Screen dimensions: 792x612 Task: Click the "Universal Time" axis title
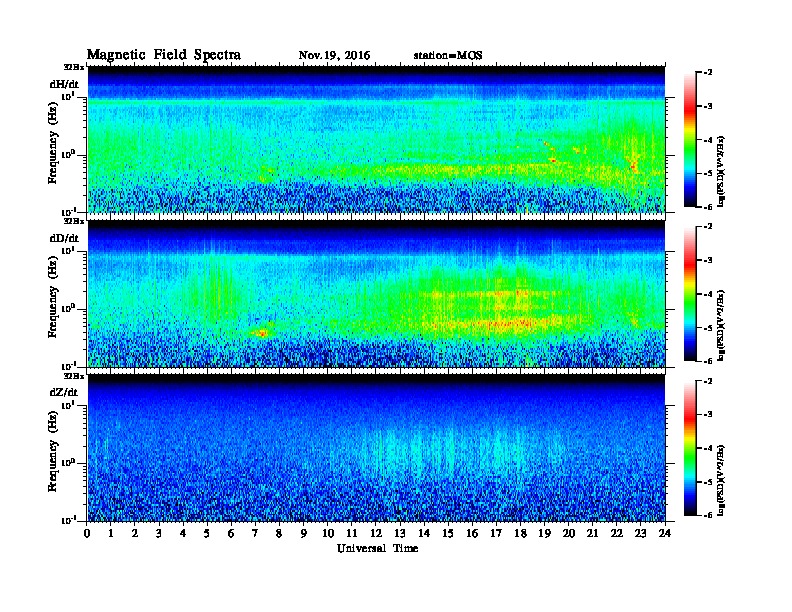377,548
